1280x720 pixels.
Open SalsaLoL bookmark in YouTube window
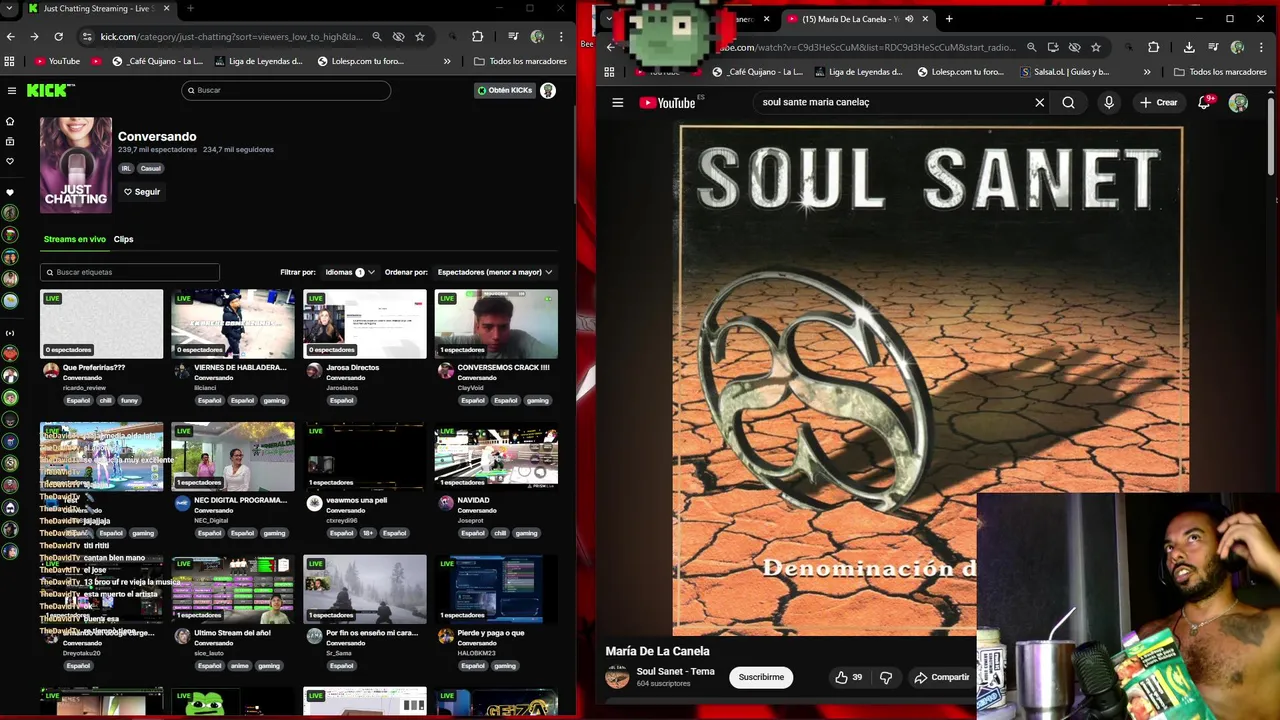1065,72
